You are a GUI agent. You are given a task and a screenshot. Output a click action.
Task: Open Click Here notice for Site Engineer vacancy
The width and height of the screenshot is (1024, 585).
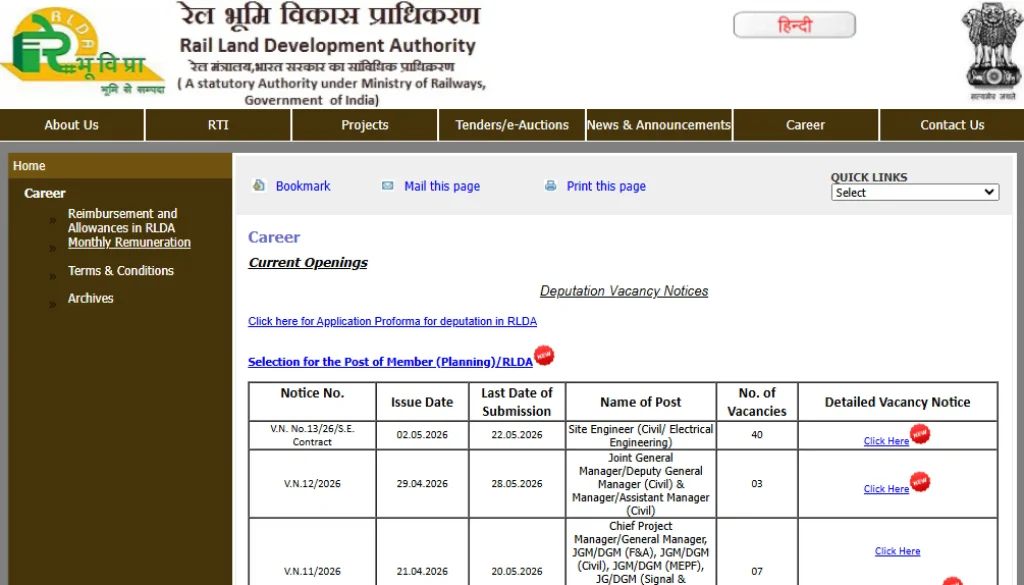point(886,441)
